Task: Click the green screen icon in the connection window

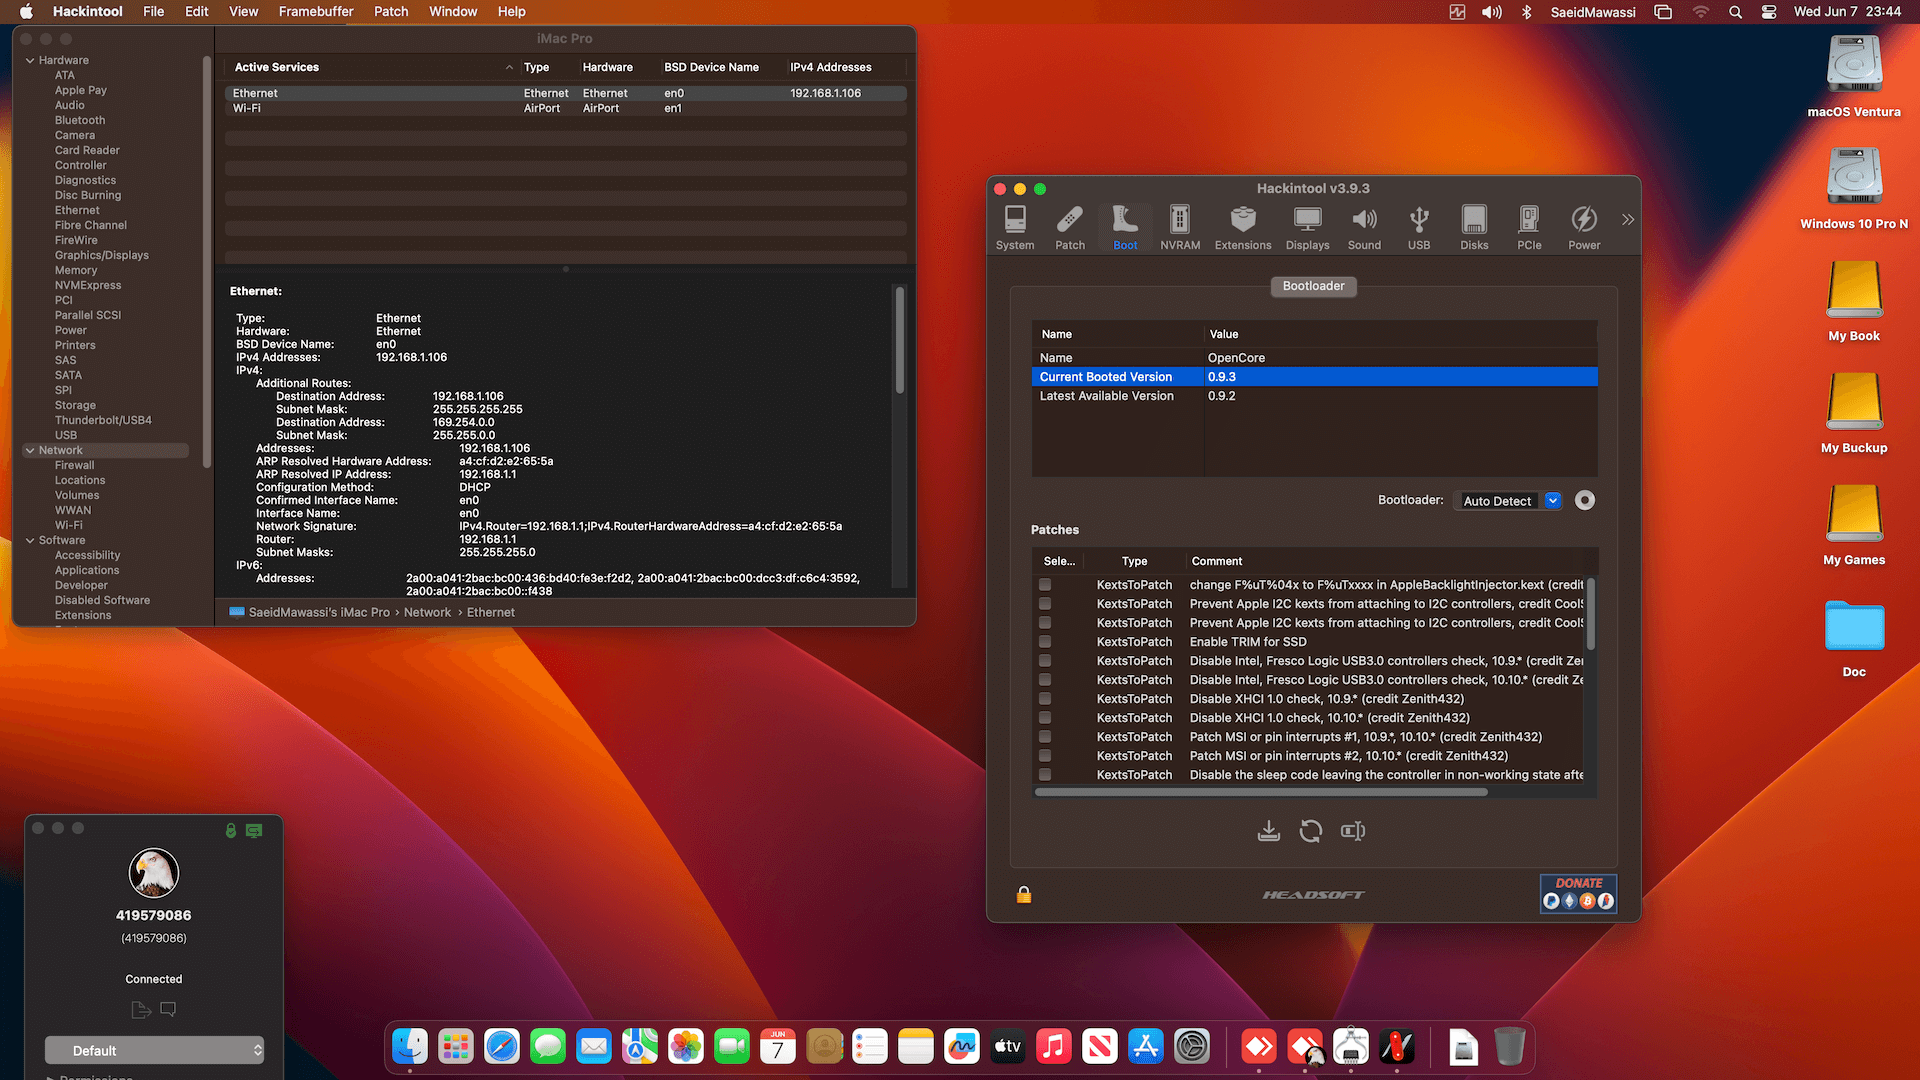Action: coord(254,830)
